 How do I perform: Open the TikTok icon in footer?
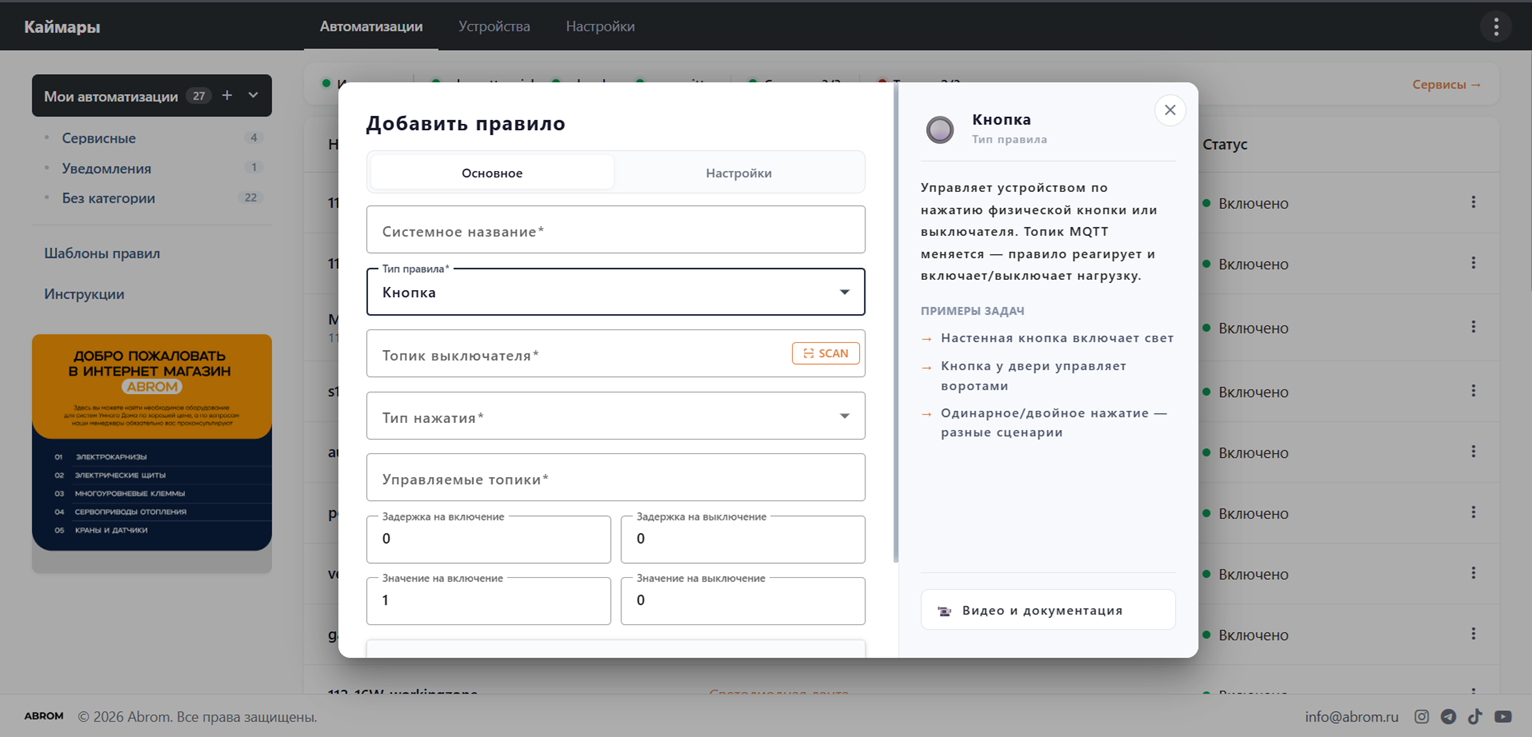click(1475, 716)
